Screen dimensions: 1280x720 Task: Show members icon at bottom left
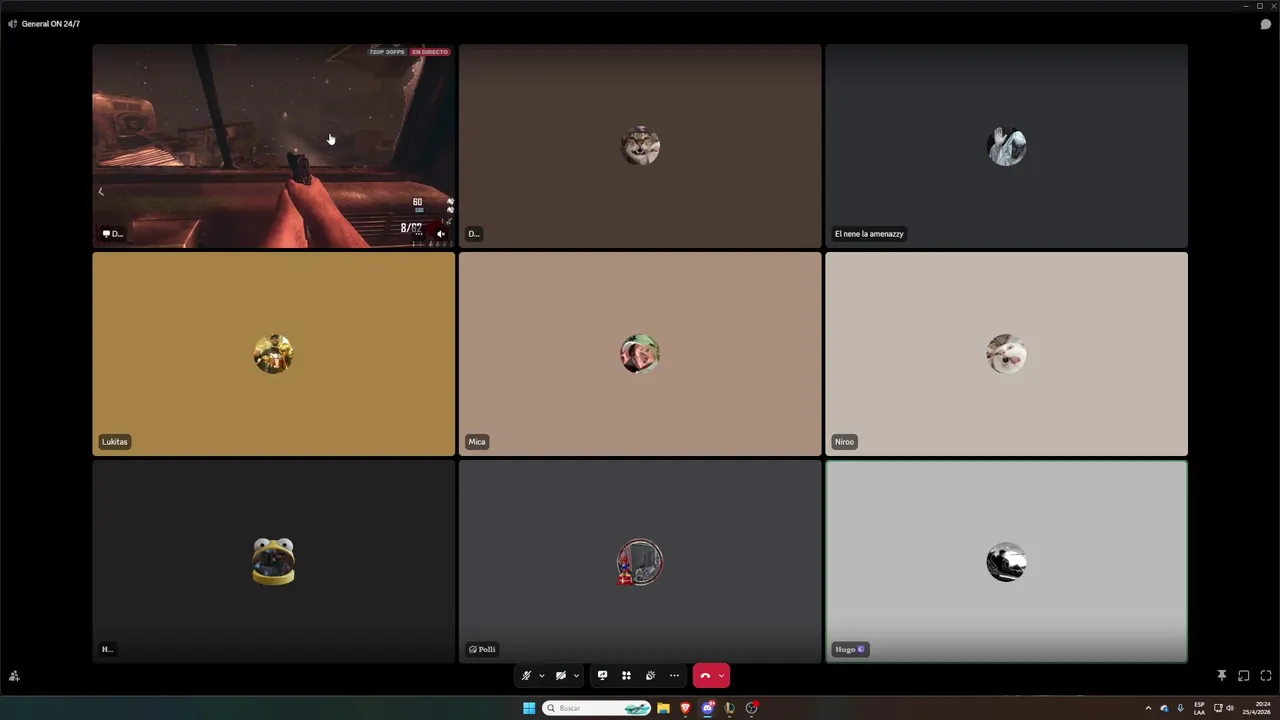pos(13,676)
